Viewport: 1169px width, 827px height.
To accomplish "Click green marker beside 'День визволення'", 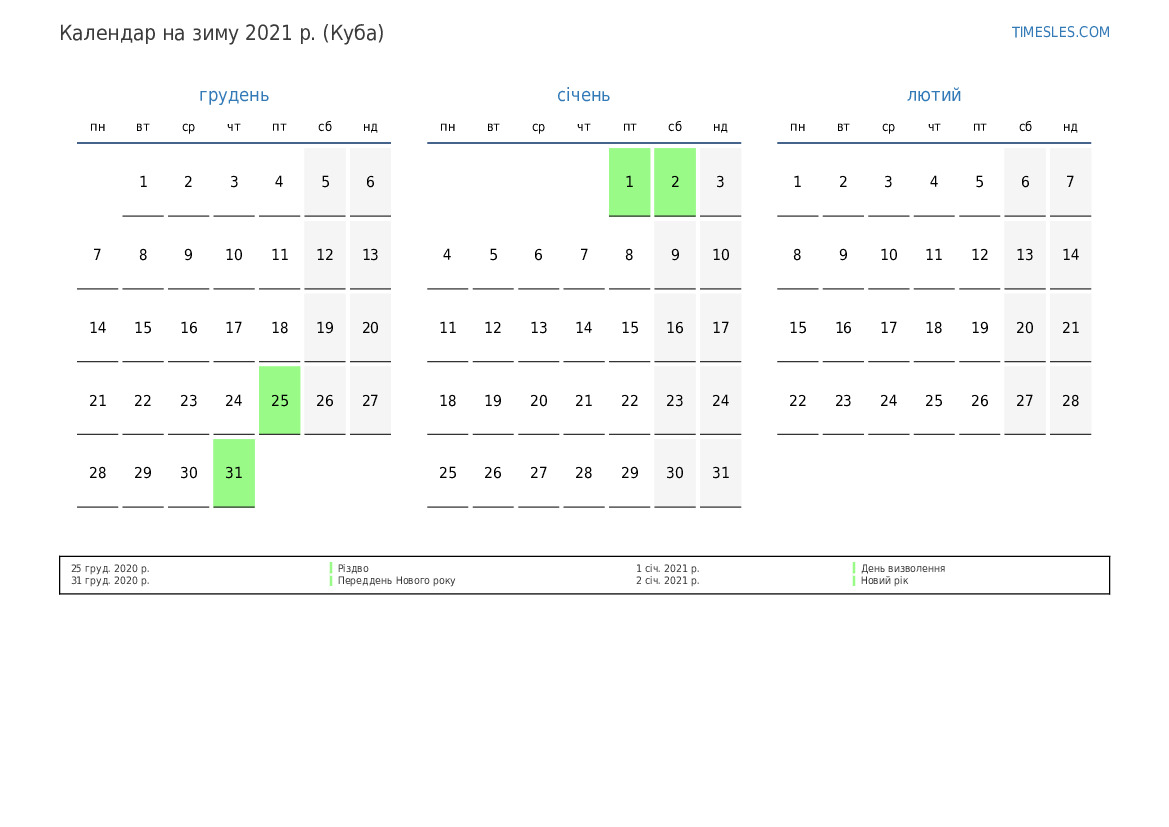I will [854, 568].
